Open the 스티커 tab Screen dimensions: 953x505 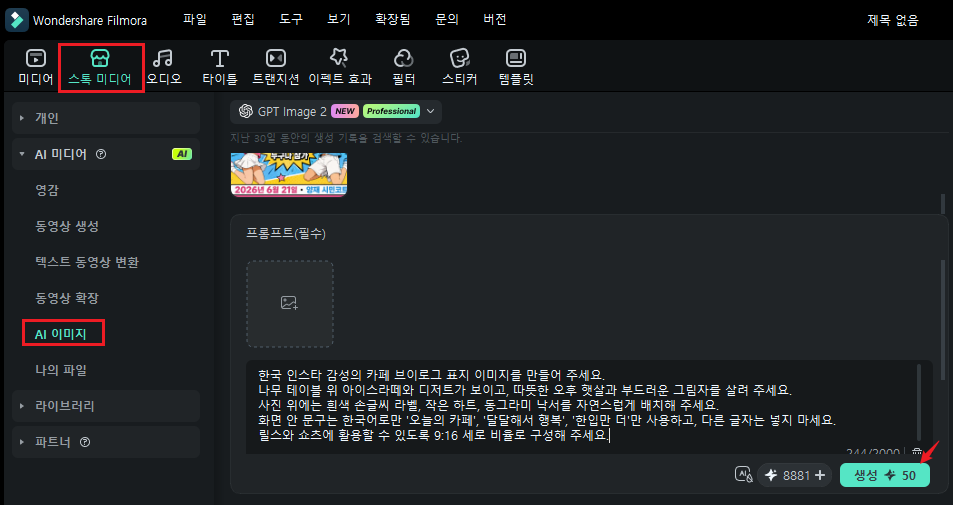click(x=459, y=67)
